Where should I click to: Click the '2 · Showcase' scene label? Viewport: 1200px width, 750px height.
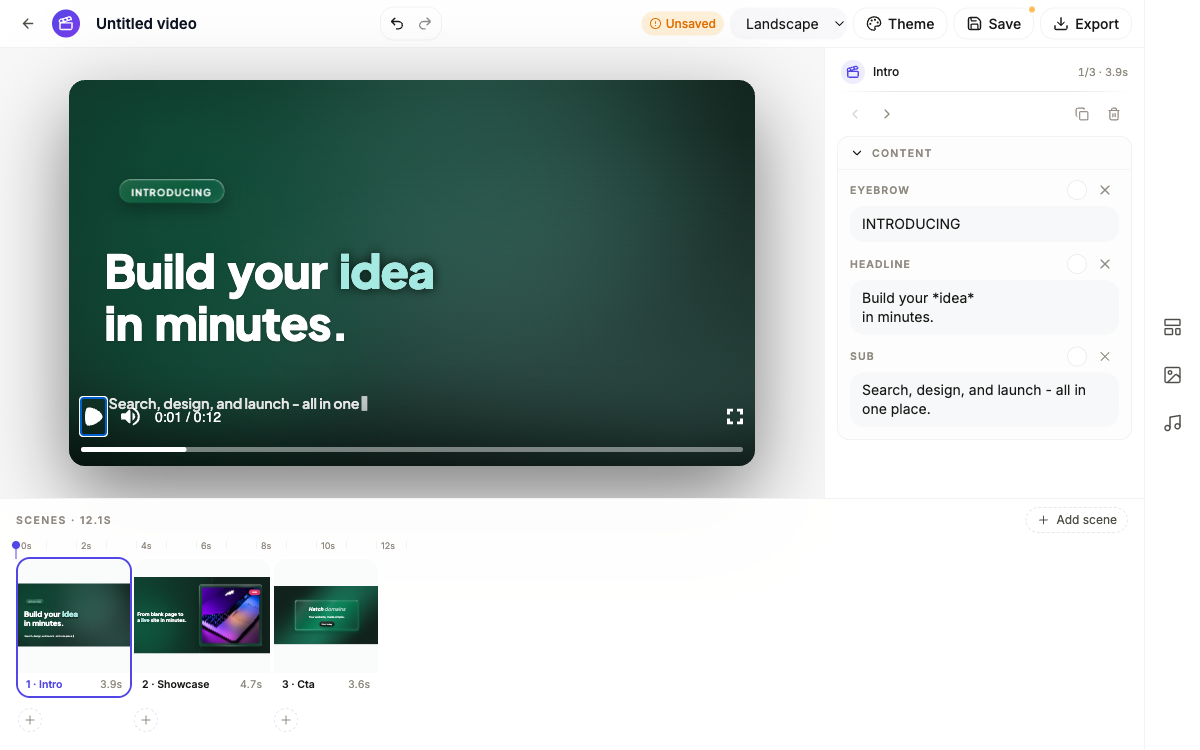coord(176,685)
